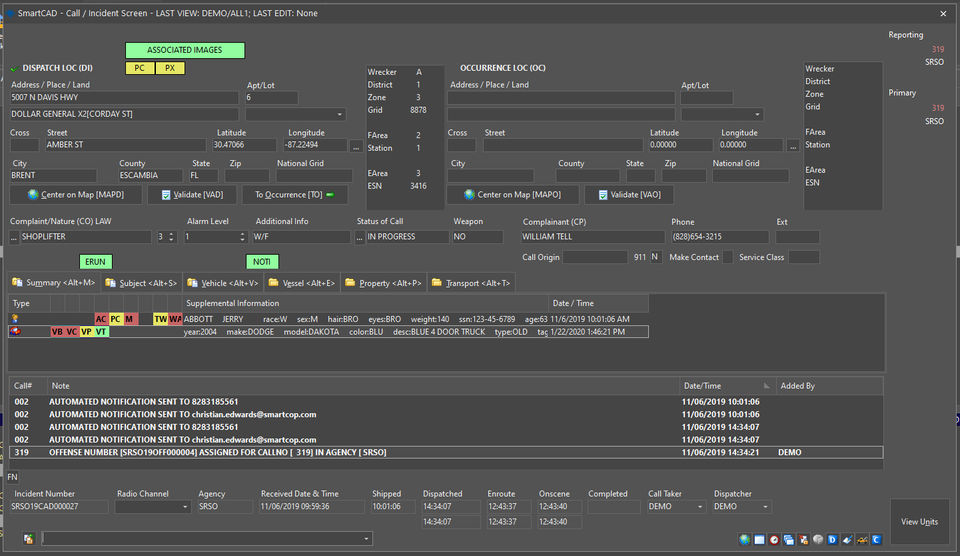Open dropdown under dispatch Apt/Lot field

(339, 115)
